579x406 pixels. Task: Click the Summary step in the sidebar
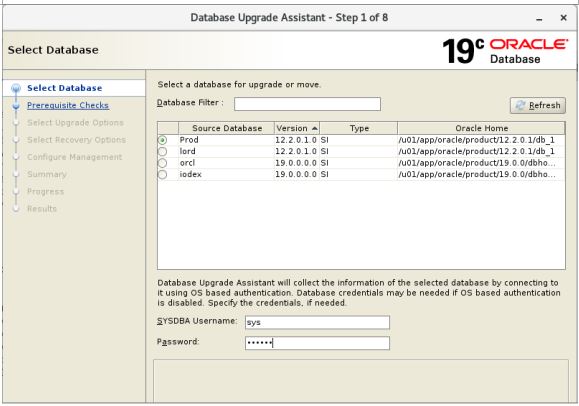pos(47,174)
